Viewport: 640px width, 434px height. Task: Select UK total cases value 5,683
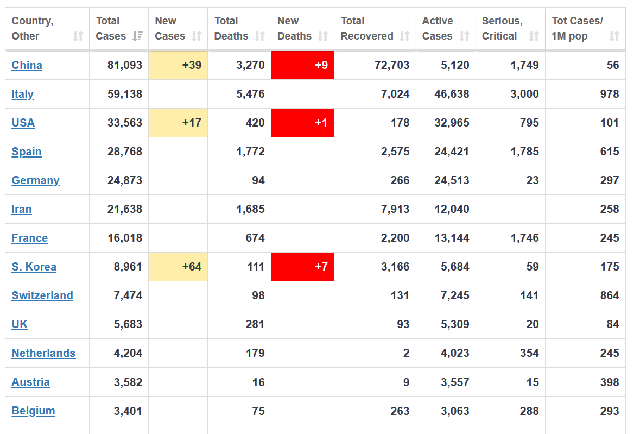point(128,325)
